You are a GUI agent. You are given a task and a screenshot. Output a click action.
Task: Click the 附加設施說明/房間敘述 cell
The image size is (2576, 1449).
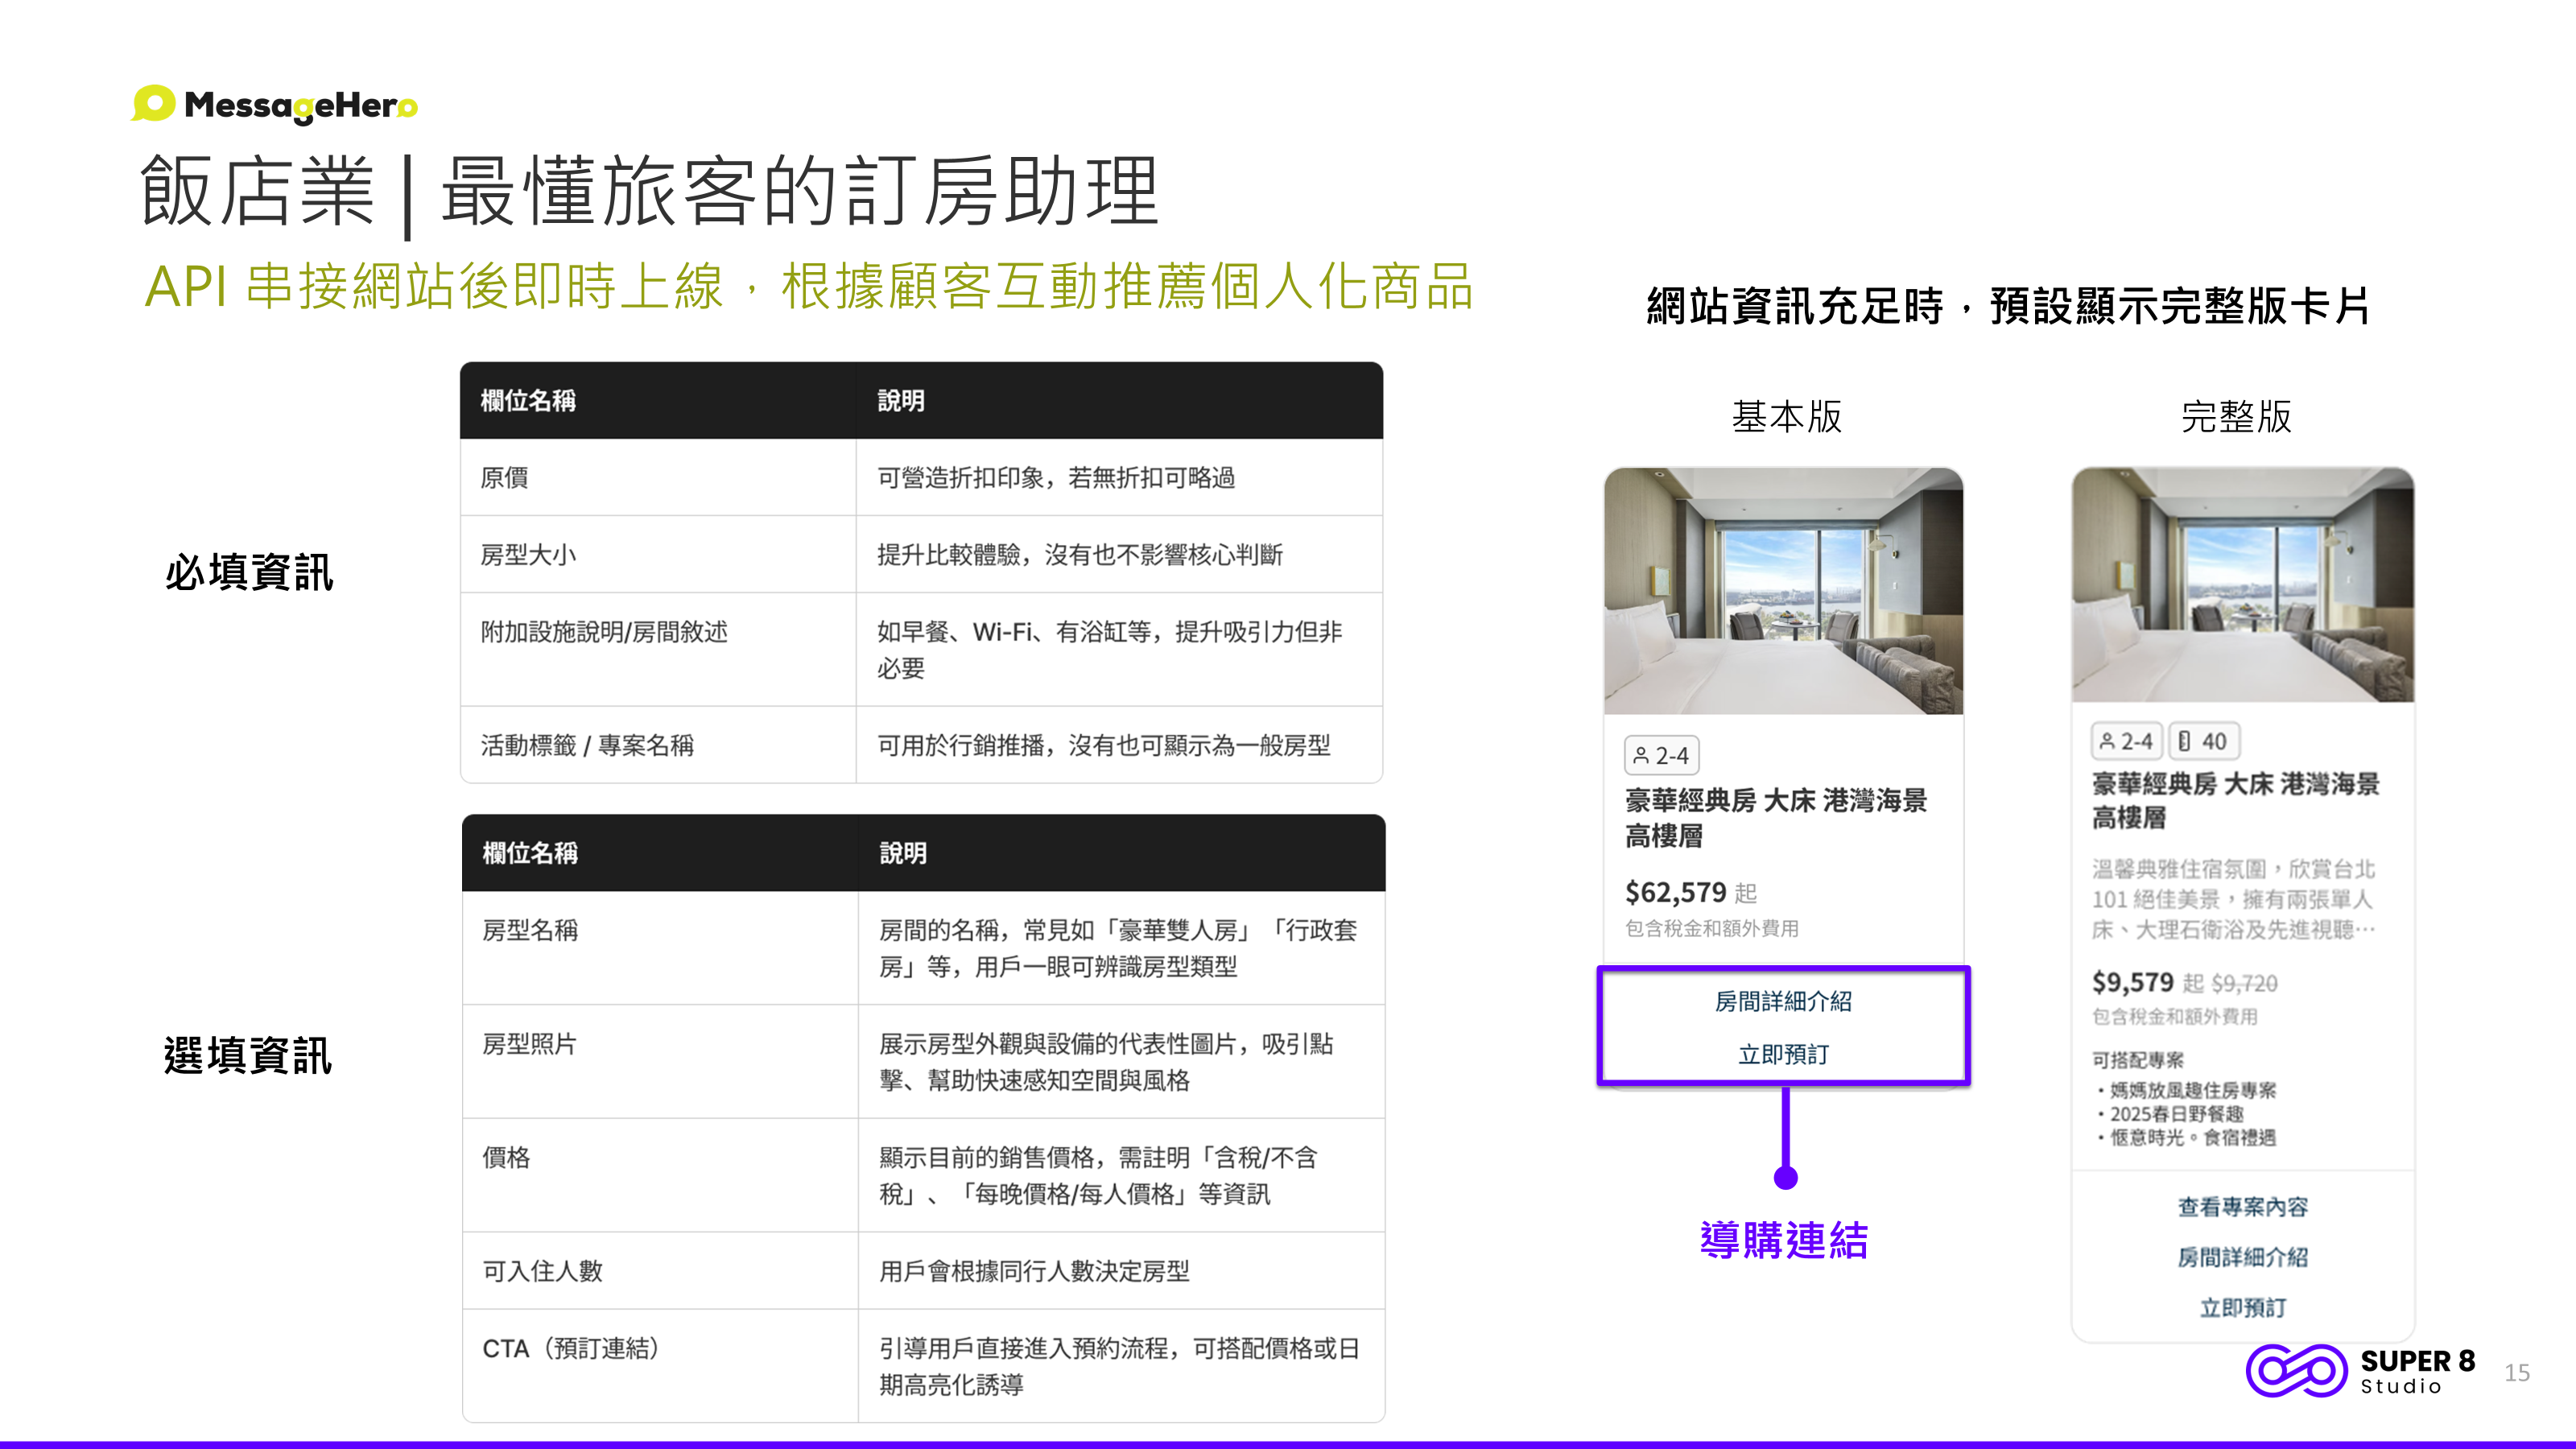pos(658,649)
